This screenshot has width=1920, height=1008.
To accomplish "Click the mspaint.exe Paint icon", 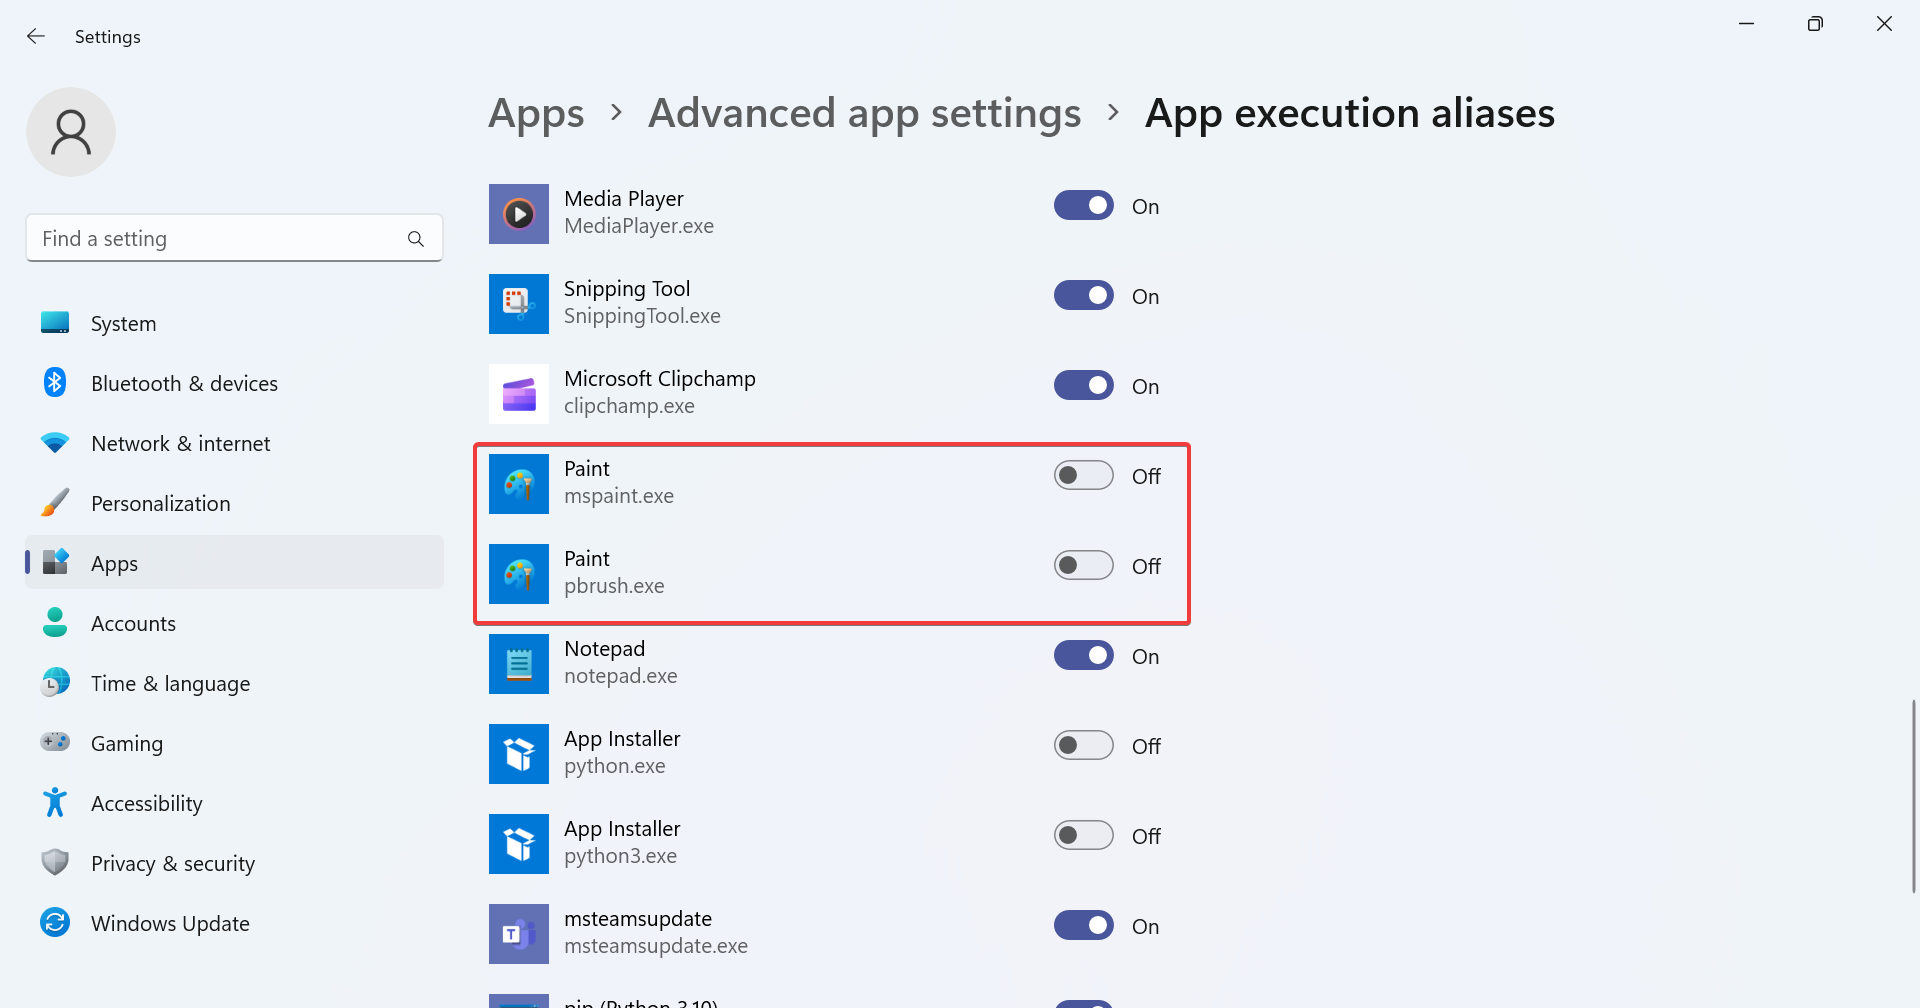I will (518, 484).
